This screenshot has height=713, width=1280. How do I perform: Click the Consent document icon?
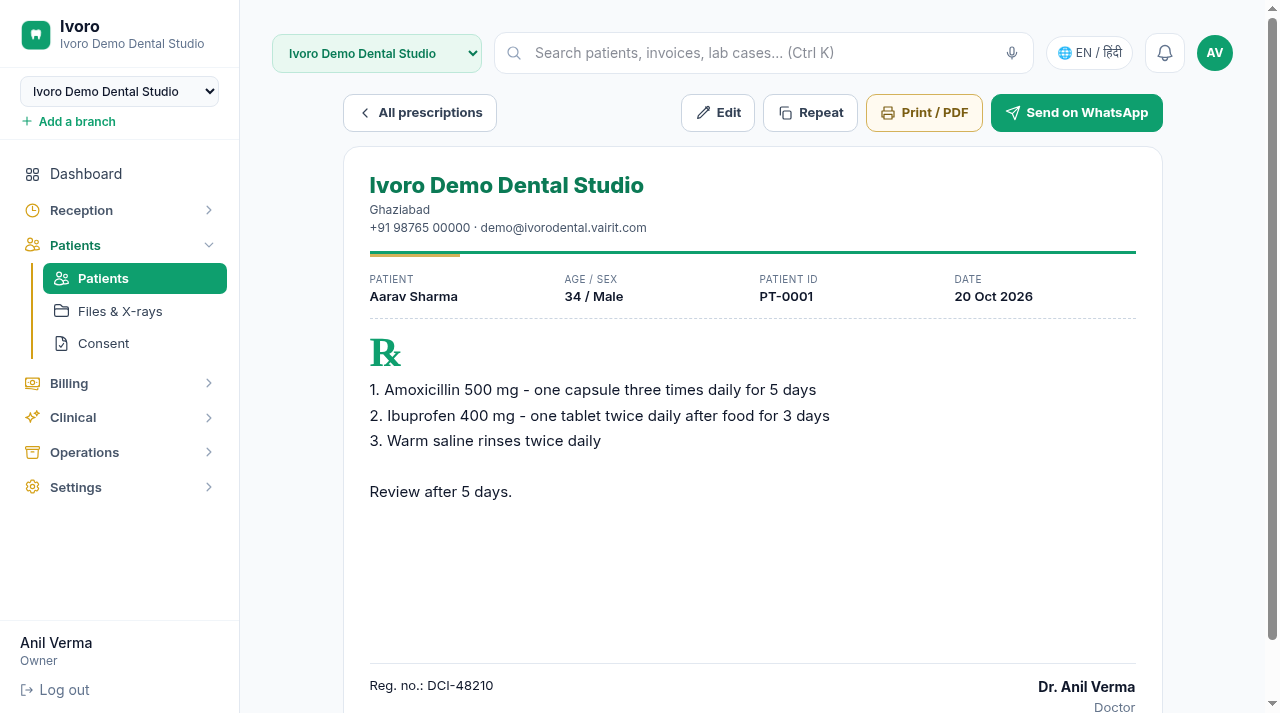(61, 343)
